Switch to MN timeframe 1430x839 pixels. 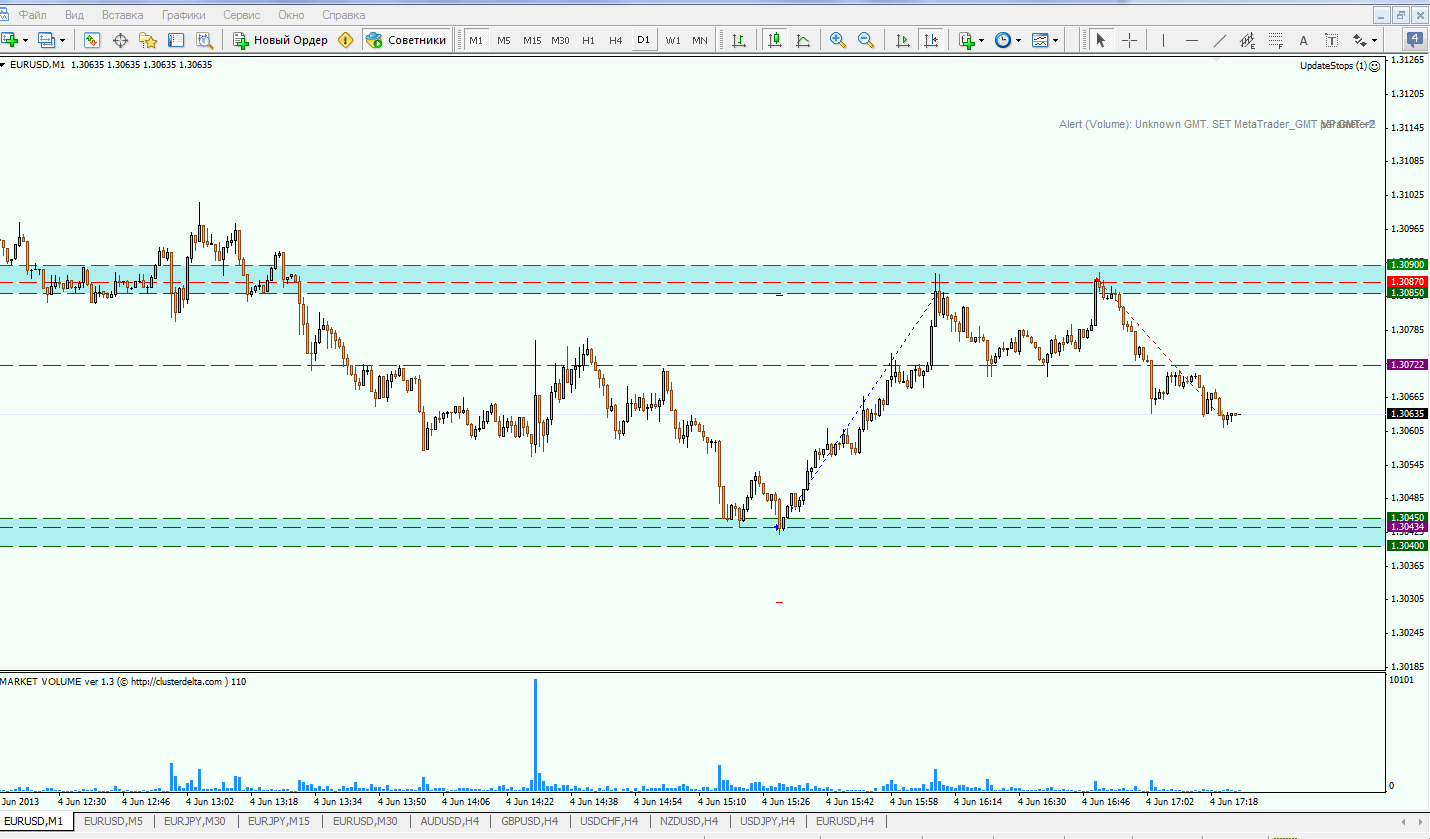[700, 40]
